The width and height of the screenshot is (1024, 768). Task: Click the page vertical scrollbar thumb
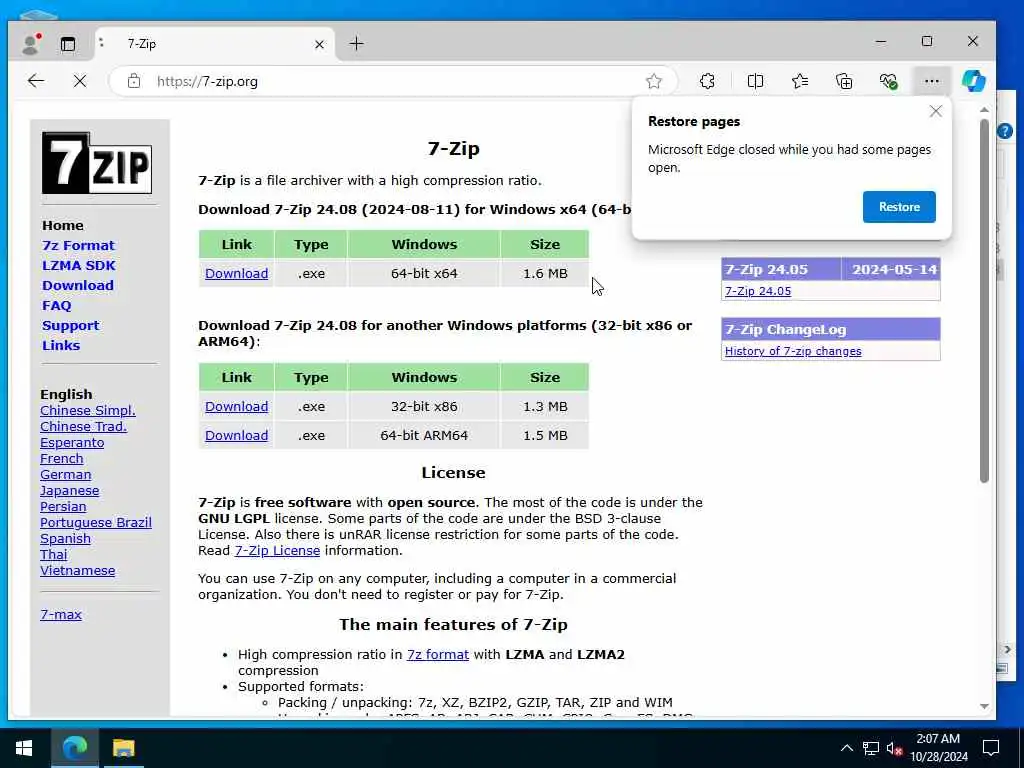tap(984, 300)
